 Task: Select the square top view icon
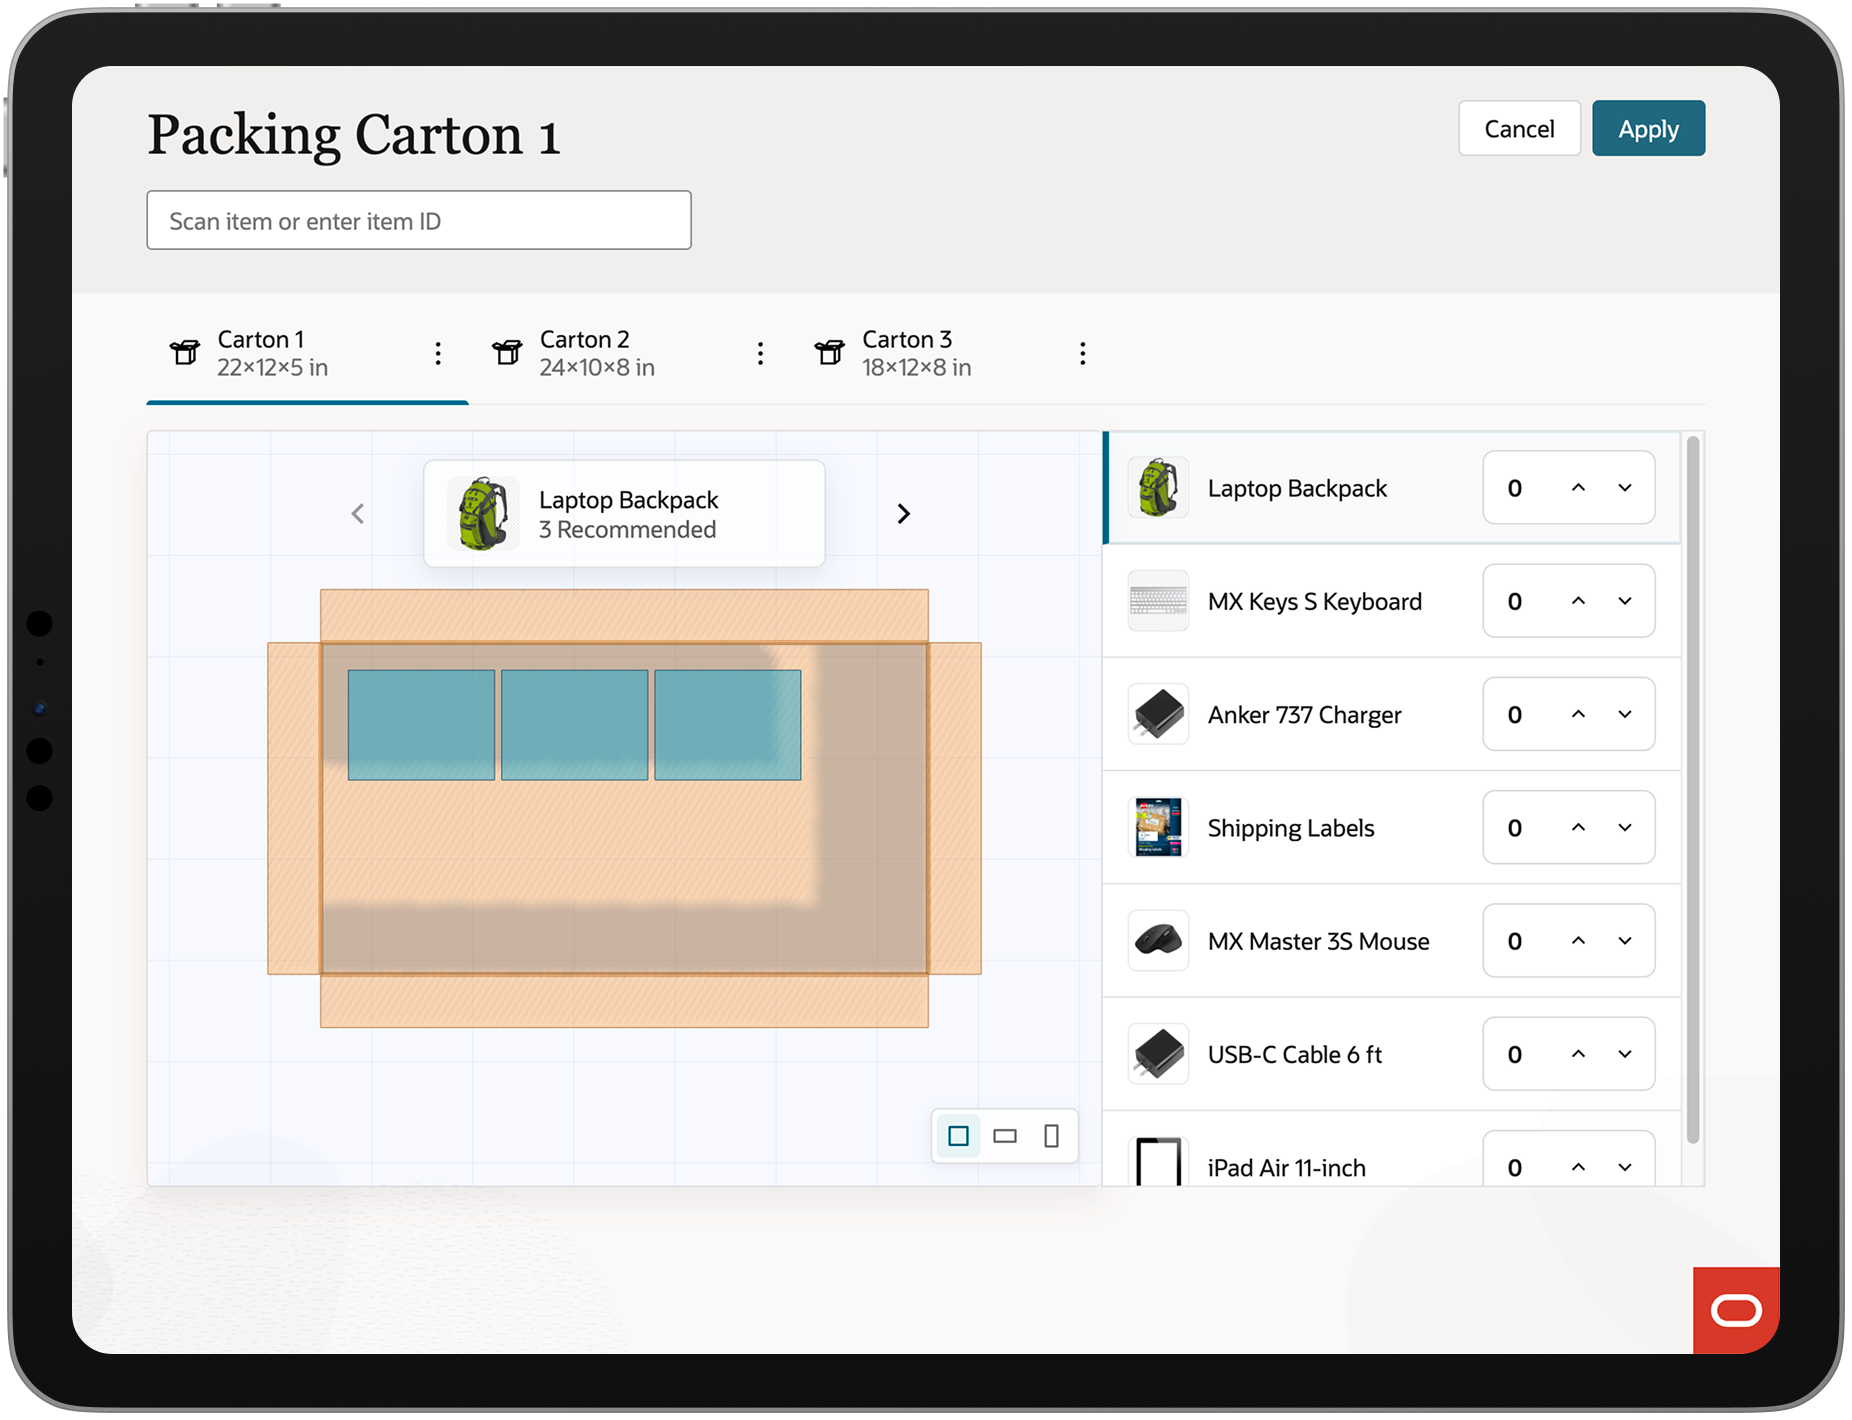pos(958,1136)
